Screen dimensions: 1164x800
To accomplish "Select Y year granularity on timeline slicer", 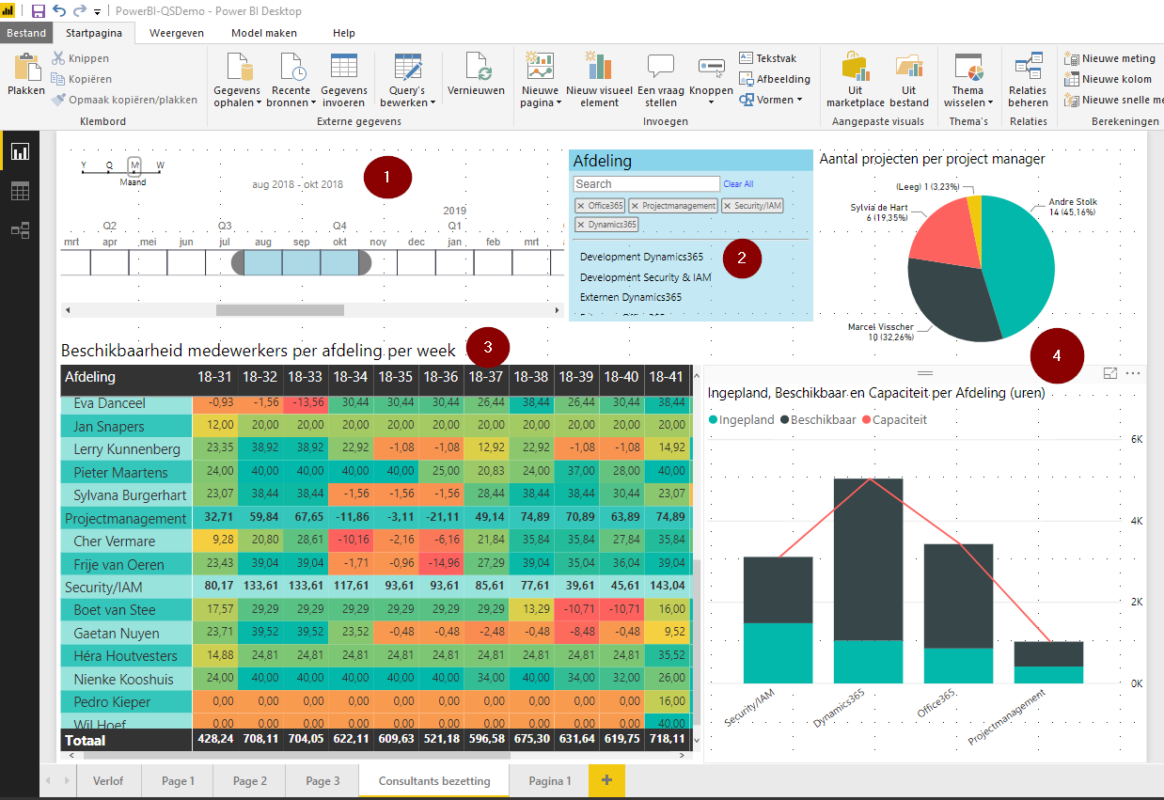I will click(83, 165).
